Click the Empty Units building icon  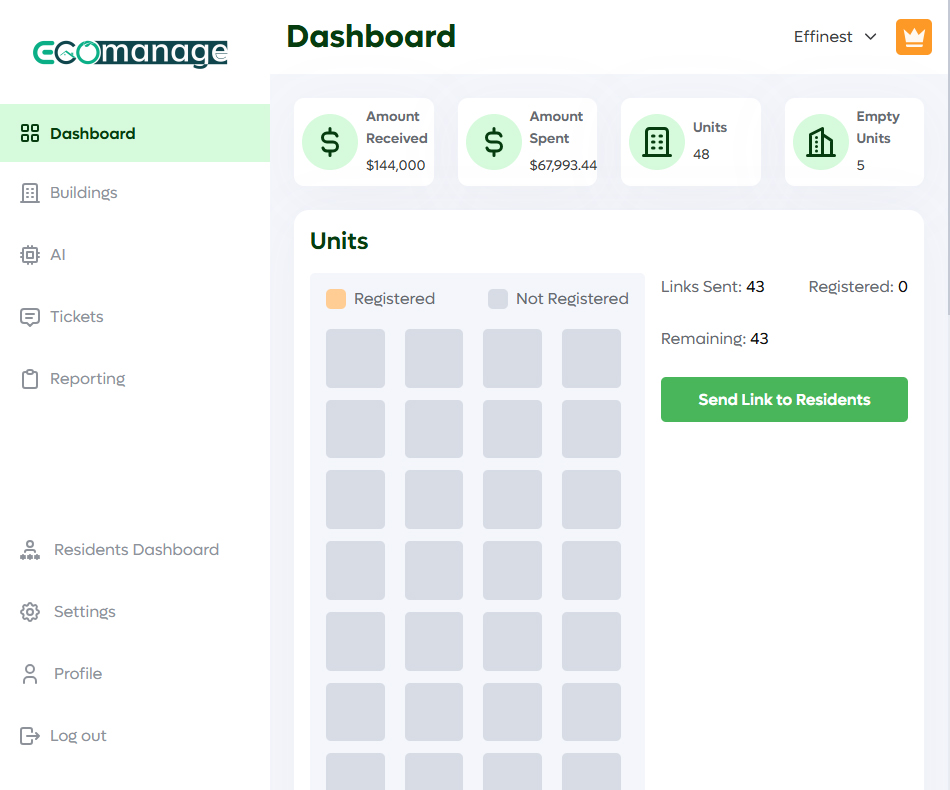[x=821, y=142]
